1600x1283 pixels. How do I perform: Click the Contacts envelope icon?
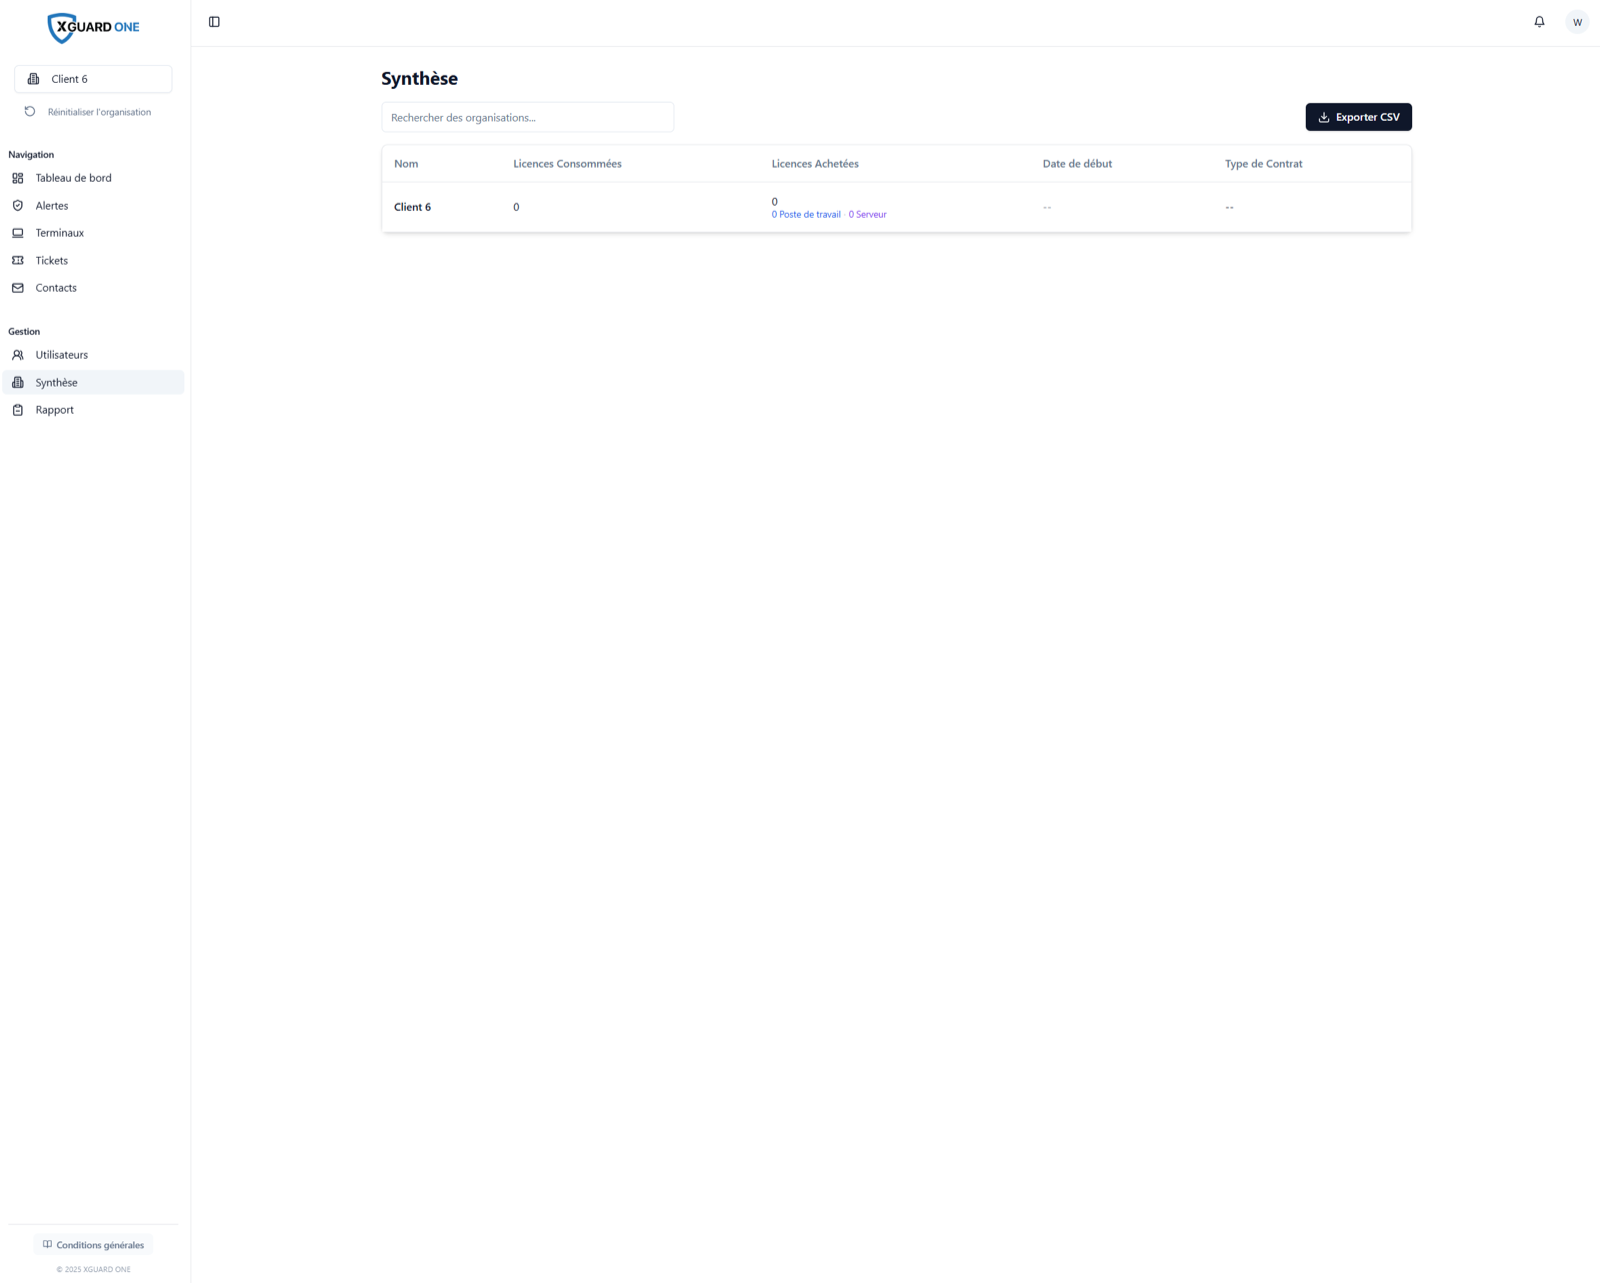(x=18, y=288)
